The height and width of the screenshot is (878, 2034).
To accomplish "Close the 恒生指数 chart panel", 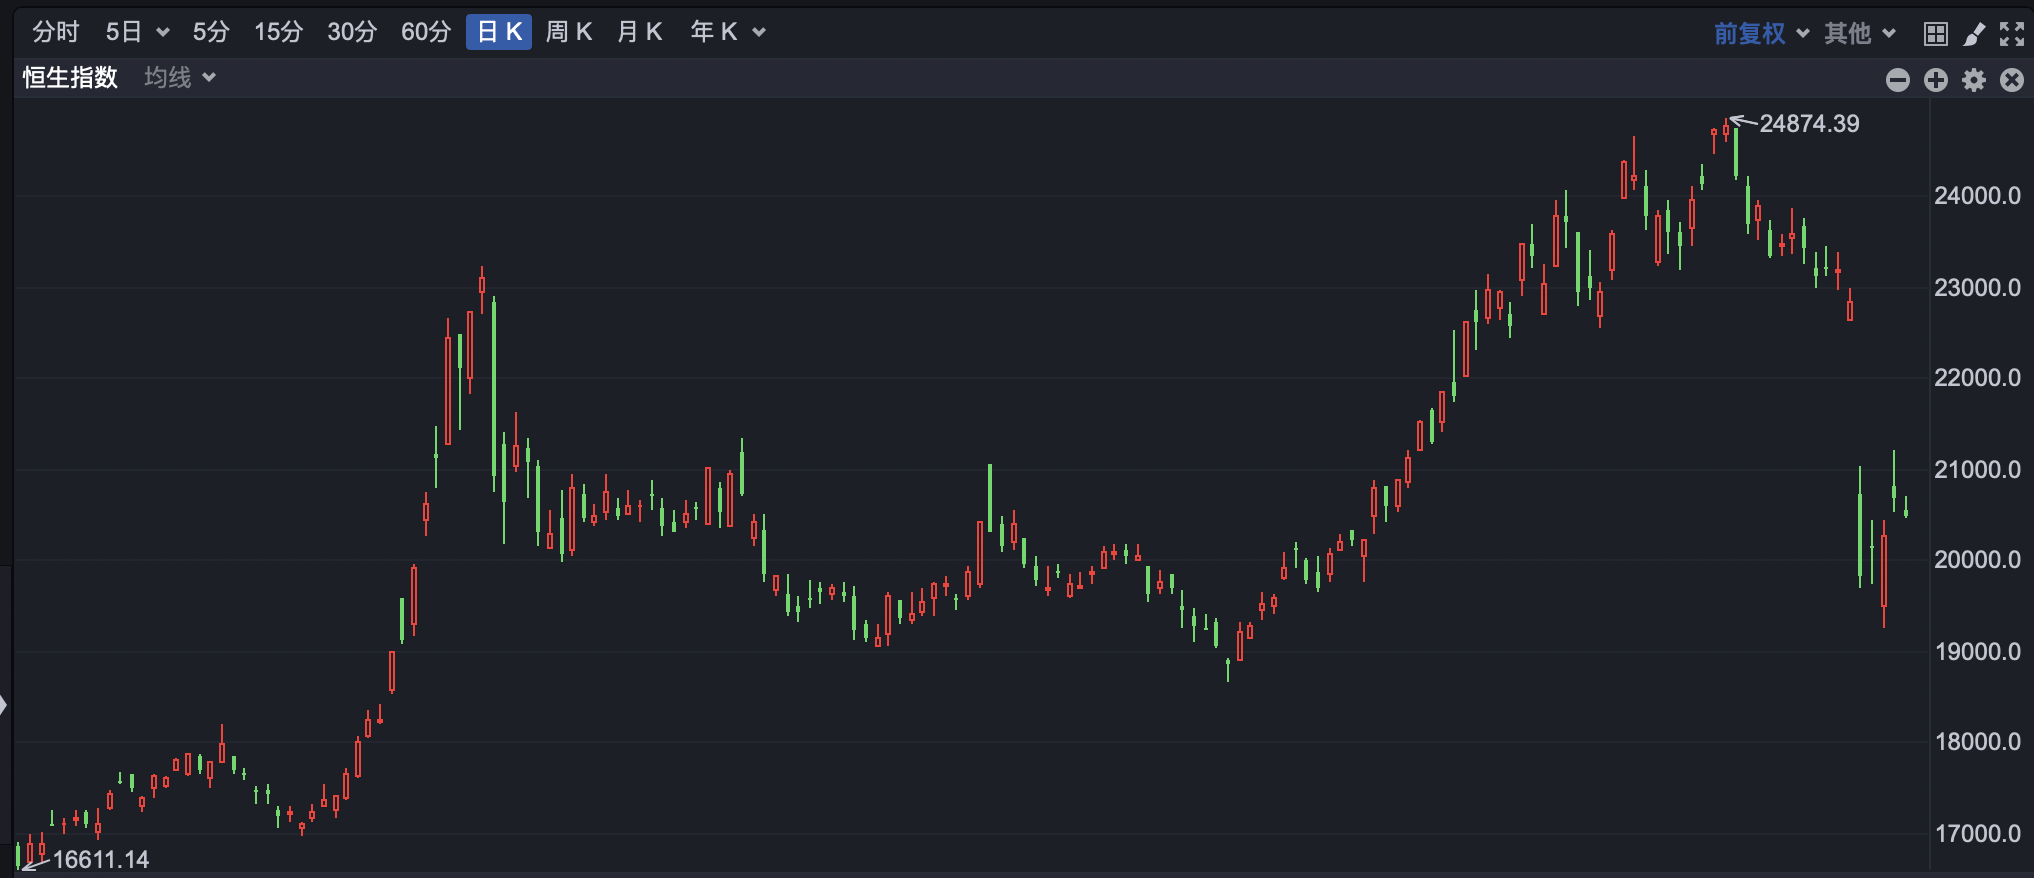I will coord(2012,80).
